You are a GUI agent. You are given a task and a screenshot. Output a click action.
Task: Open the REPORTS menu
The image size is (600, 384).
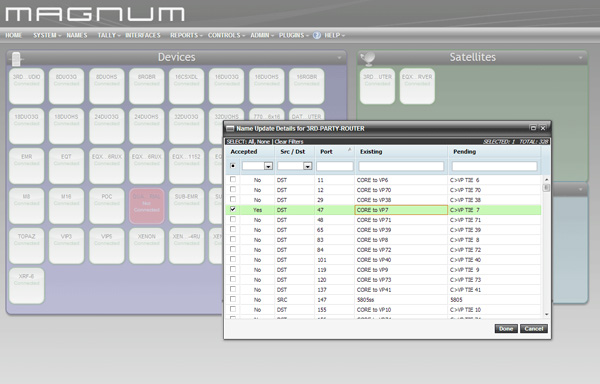tap(186, 35)
